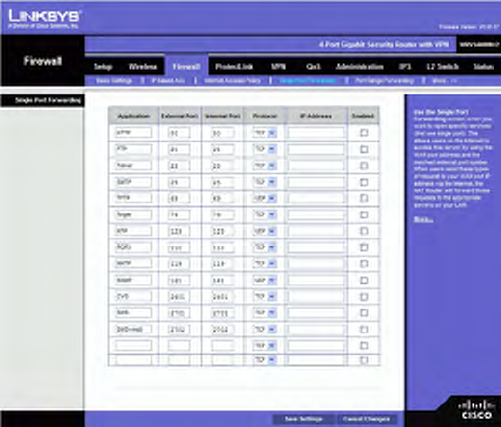Toggle the Enabled checkbox in the last row
The height and width of the screenshot is (427, 501).
click(x=364, y=360)
